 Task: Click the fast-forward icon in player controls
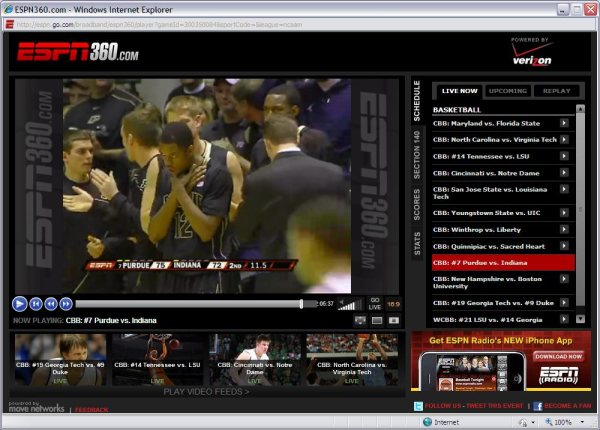(x=66, y=303)
